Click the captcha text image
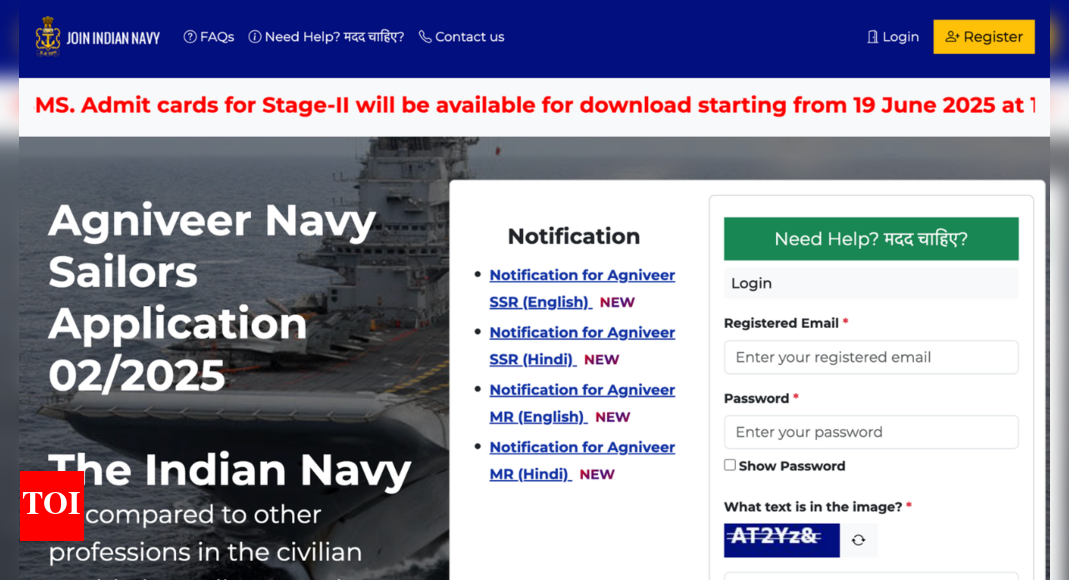The height and width of the screenshot is (580, 1069). pos(781,539)
